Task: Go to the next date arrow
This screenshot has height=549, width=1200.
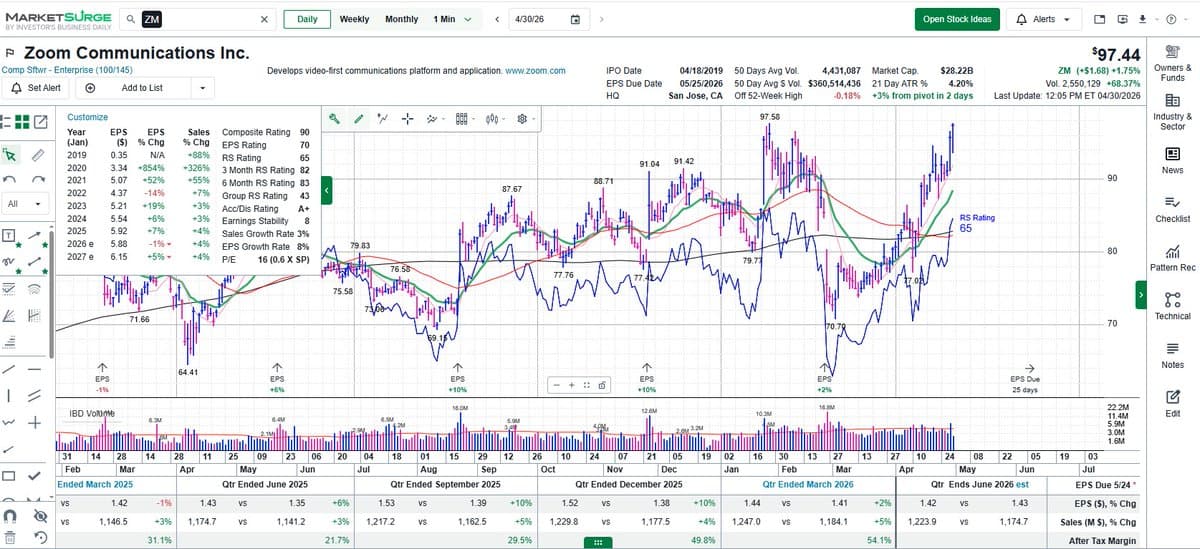Action: click(x=601, y=19)
